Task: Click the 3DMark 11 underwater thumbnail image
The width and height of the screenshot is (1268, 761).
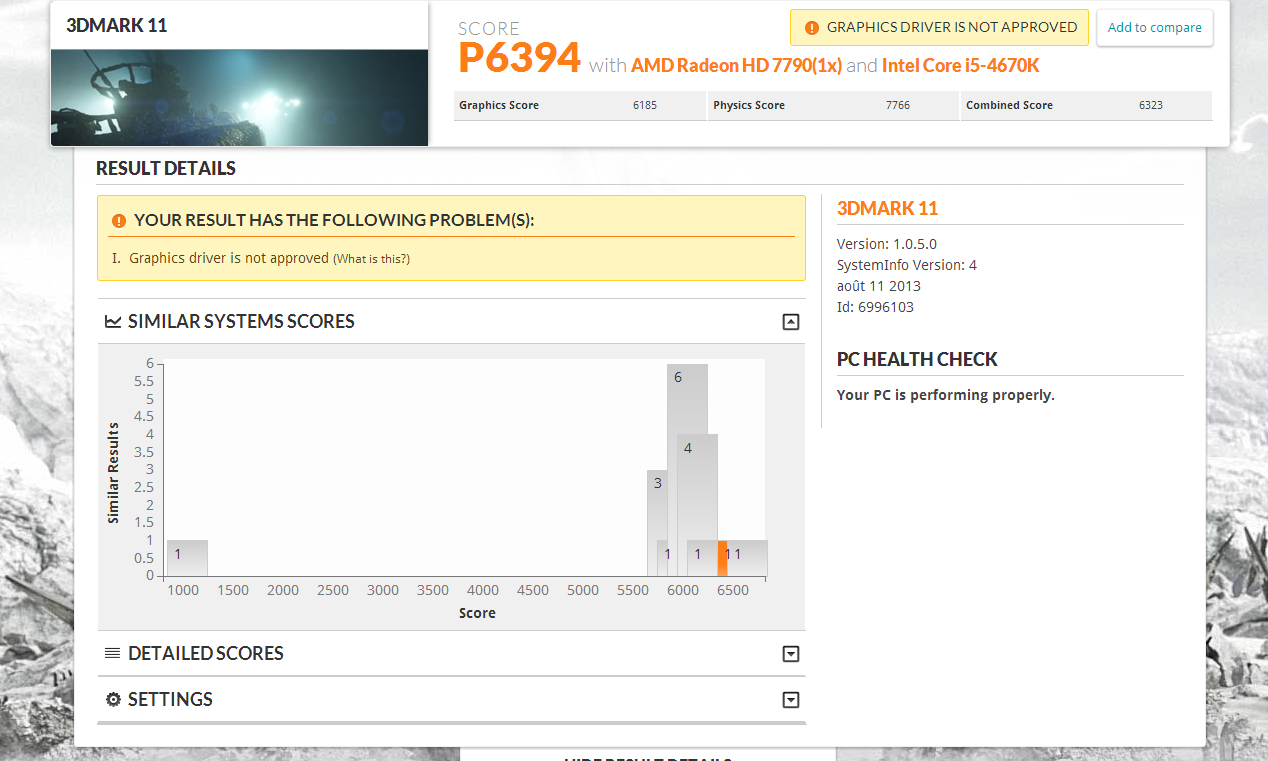Action: pyautogui.click(x=240, y=98)
